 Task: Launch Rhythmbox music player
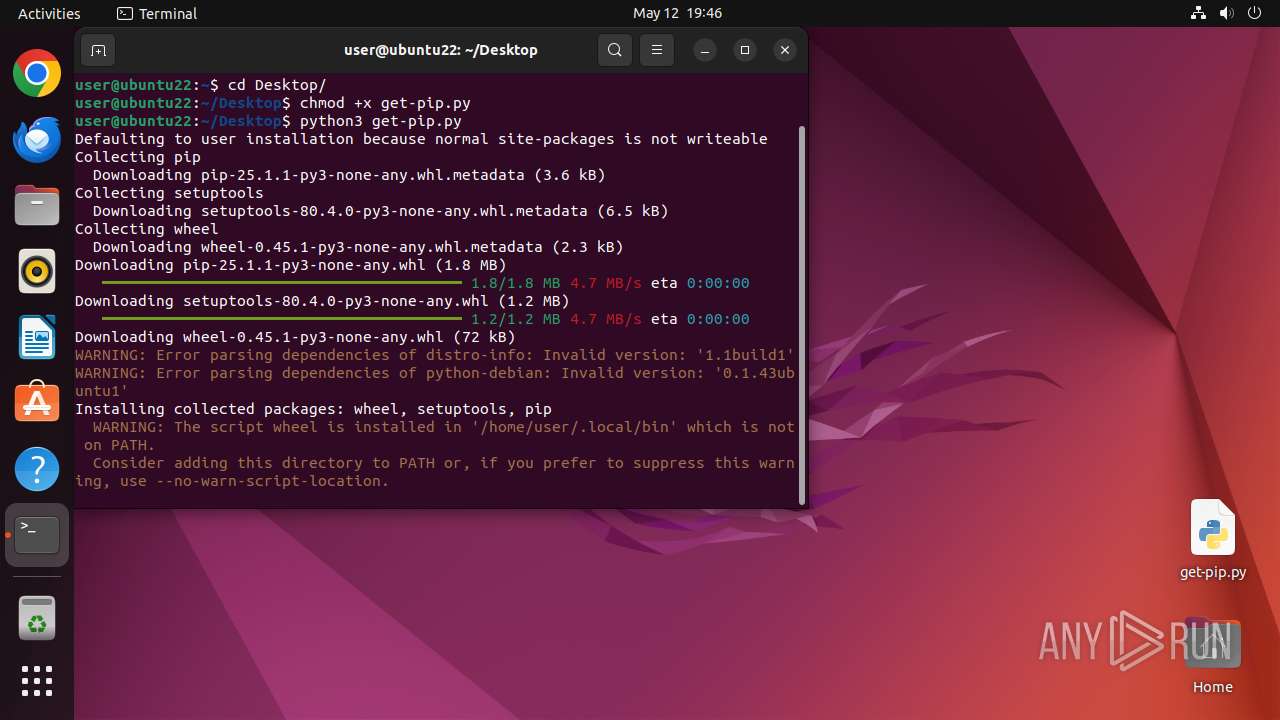[37, 271]
